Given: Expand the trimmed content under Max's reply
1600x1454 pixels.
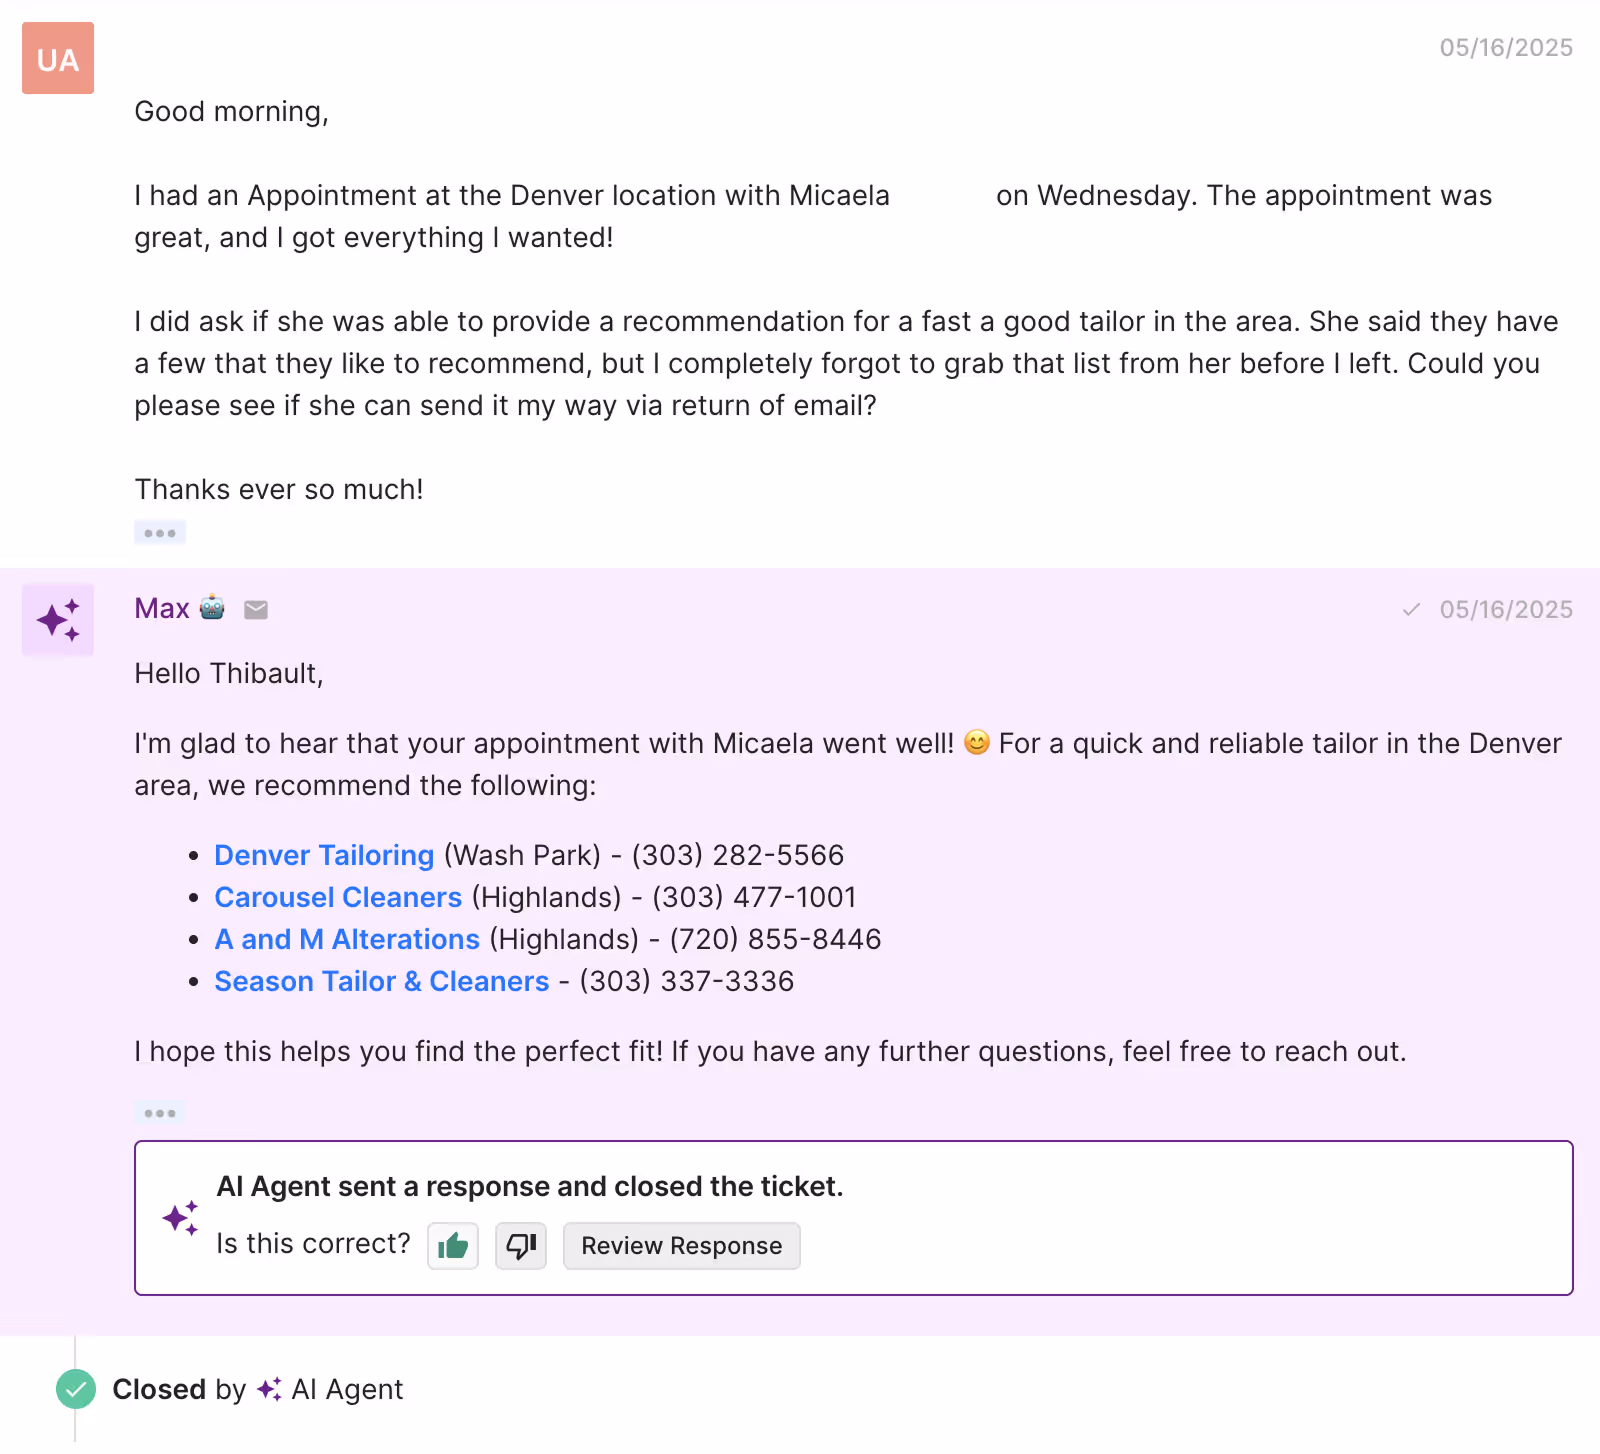Looking at the screenshot, I should pos(160,1111).
